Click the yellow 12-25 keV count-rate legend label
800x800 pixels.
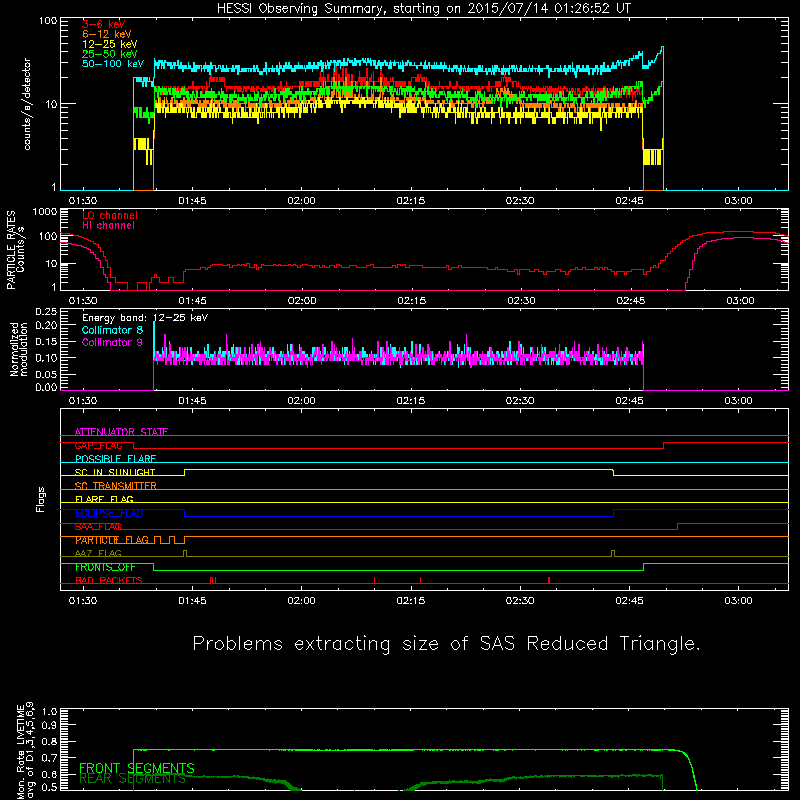tap(110, 44)
